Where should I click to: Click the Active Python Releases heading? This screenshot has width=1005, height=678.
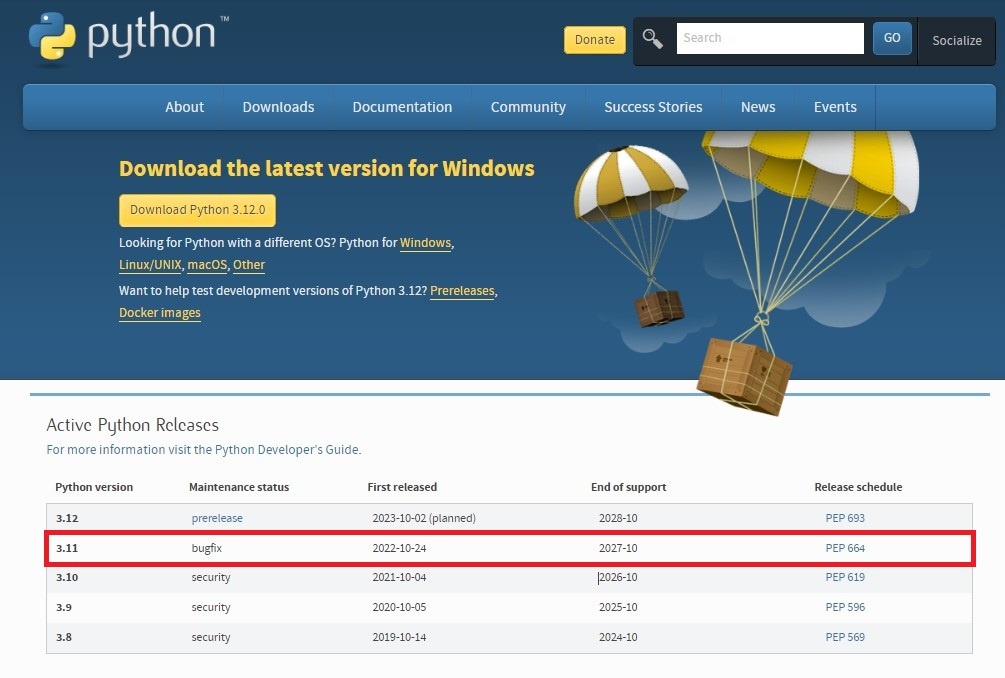(132, 426)
